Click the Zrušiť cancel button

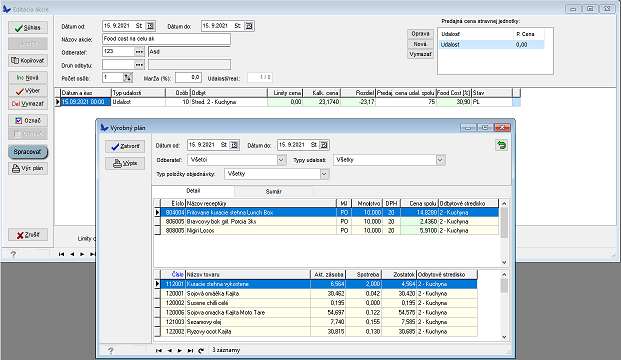pos(28,235)
